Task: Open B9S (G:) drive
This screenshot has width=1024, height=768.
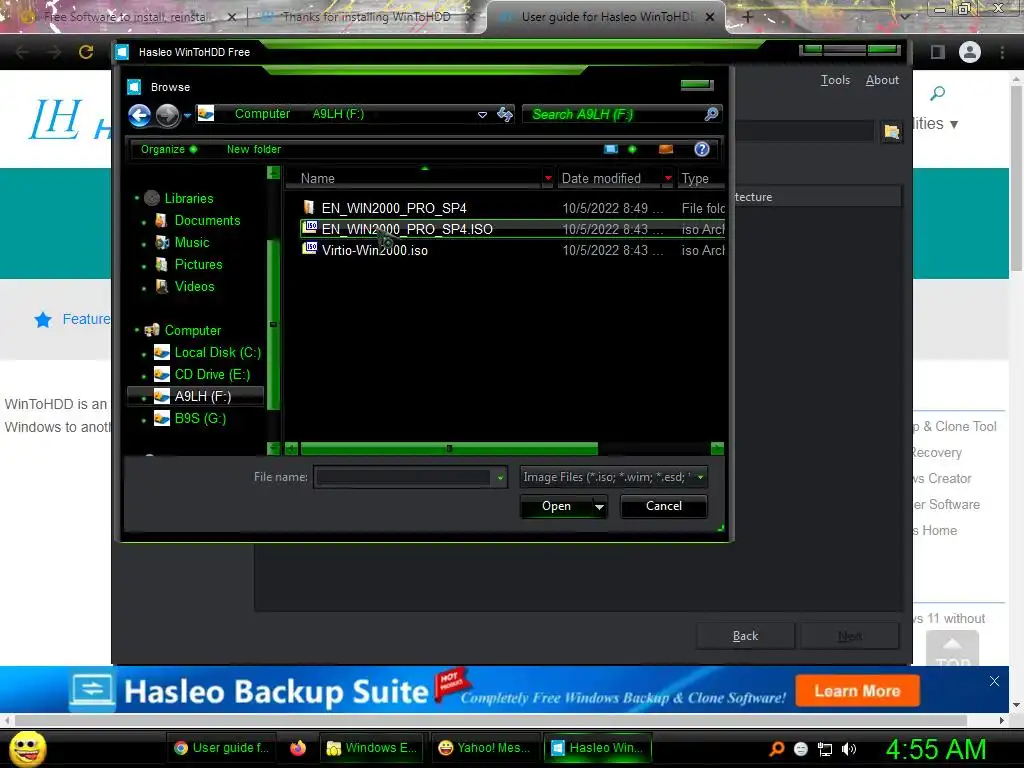Action: [200, 418]
